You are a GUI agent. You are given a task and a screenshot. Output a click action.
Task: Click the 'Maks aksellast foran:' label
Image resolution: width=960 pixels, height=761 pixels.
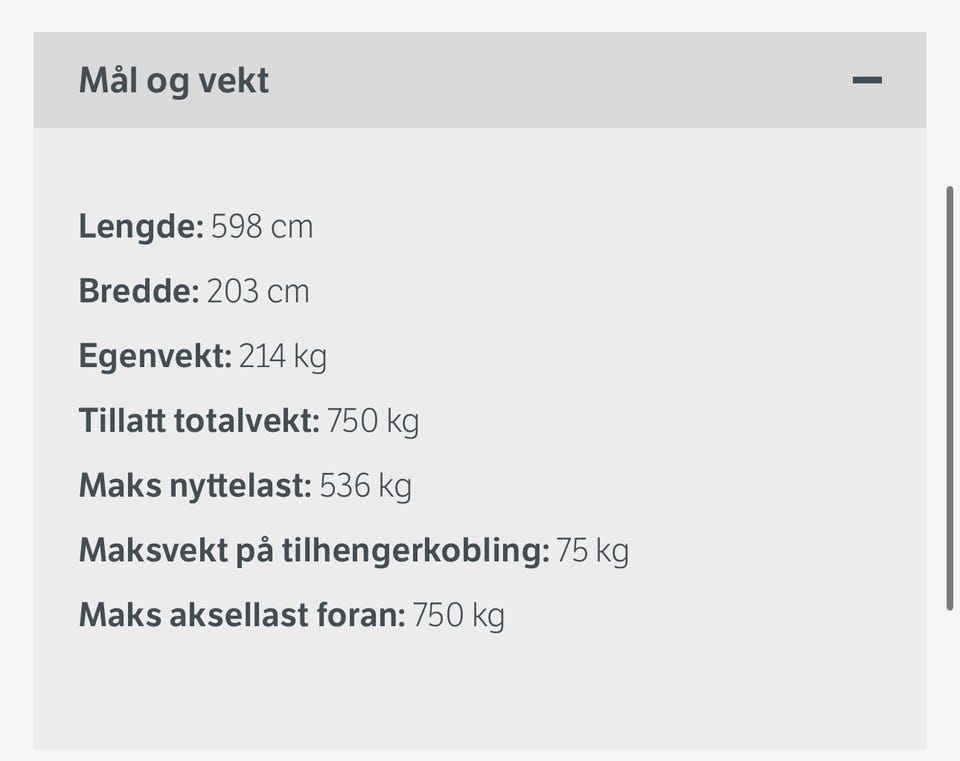pos(242,615)
